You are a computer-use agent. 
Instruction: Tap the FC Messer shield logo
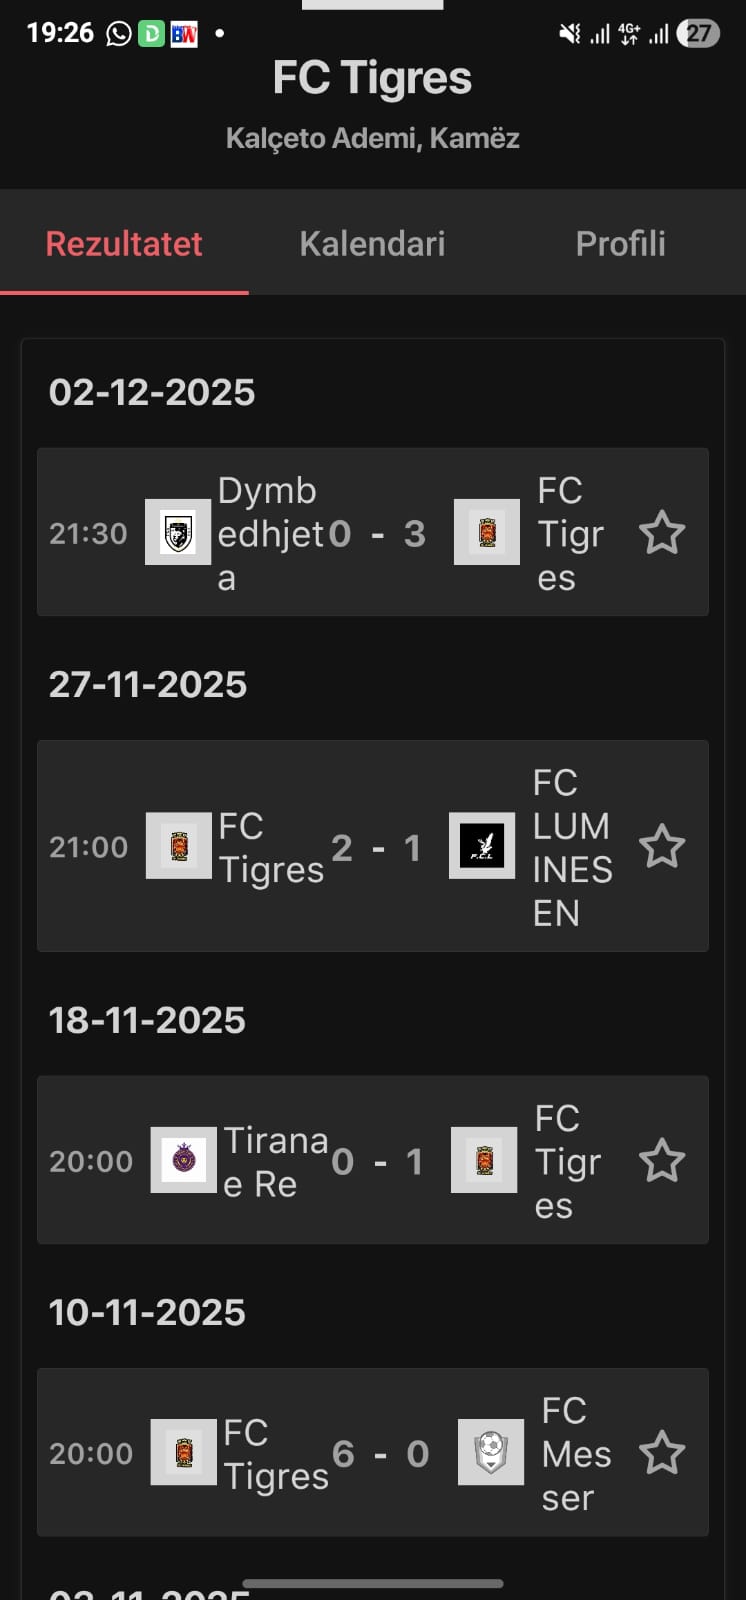491,1452
